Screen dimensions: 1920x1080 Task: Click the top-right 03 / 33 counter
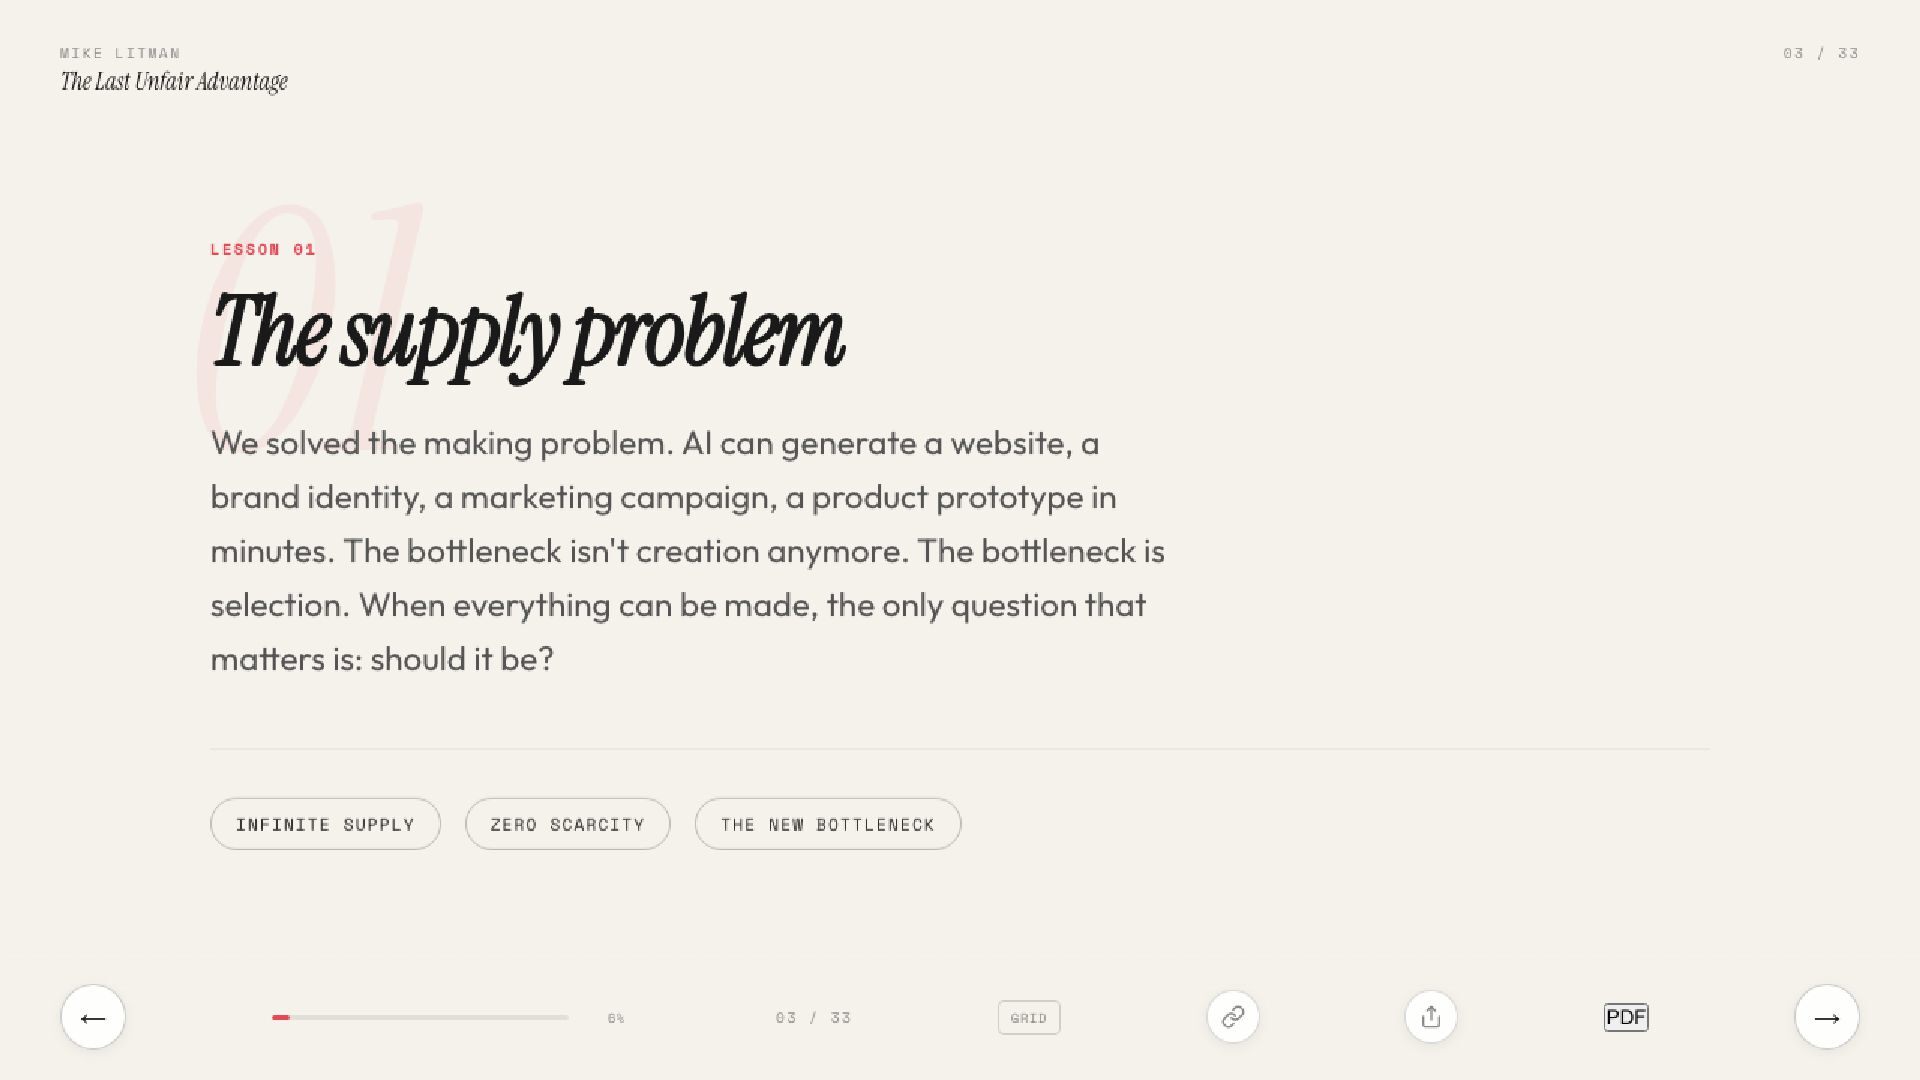(1820, 53)
